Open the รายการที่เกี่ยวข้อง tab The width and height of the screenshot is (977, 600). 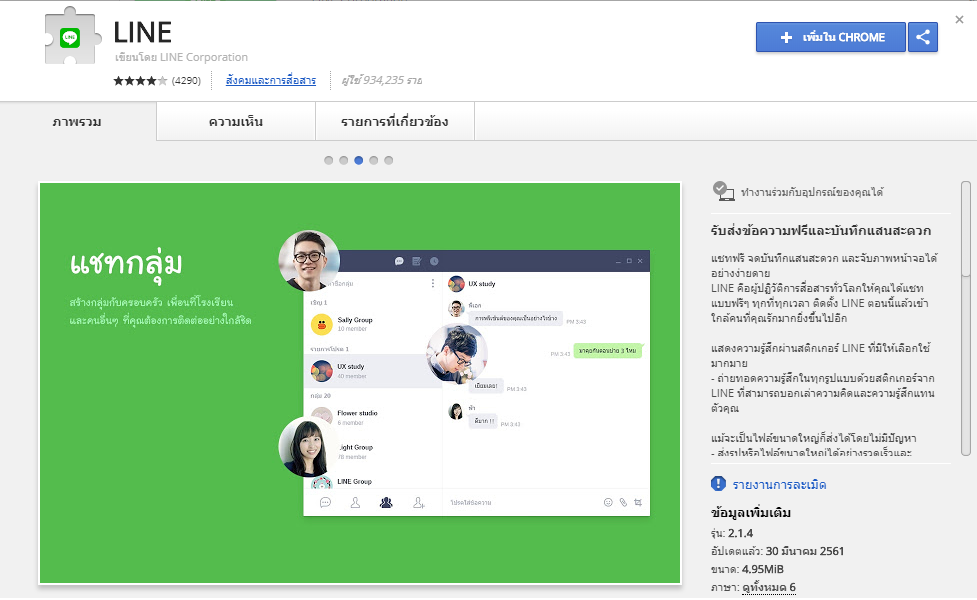point(394,121)
